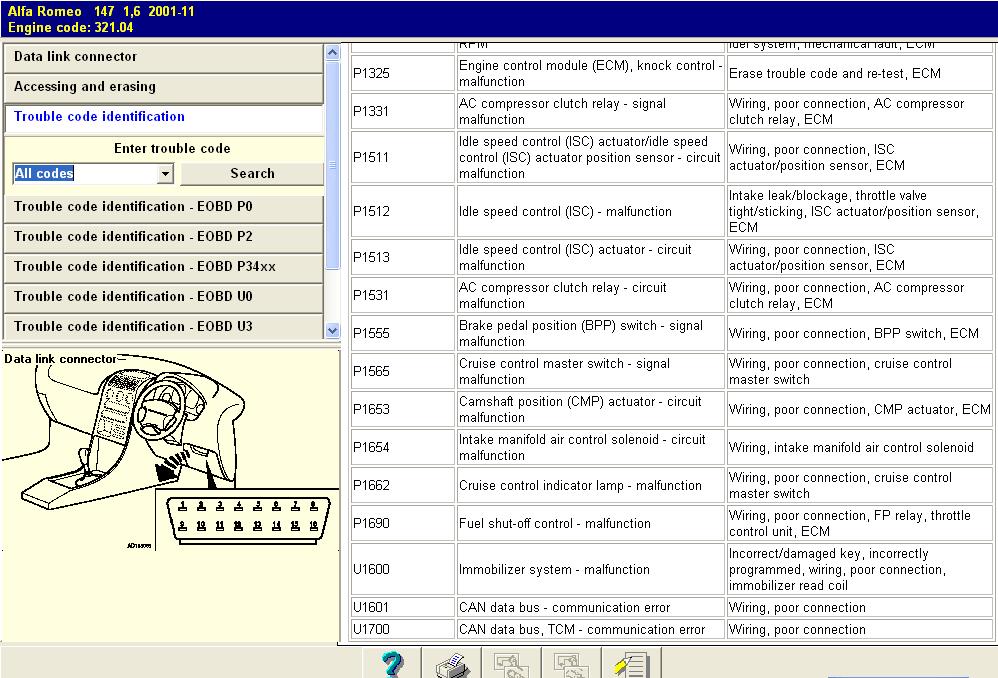Screen dimensions: 998x678
Task: Open Trouble code identification - EOBD P34xx
Action: click(x=164, y=267)
